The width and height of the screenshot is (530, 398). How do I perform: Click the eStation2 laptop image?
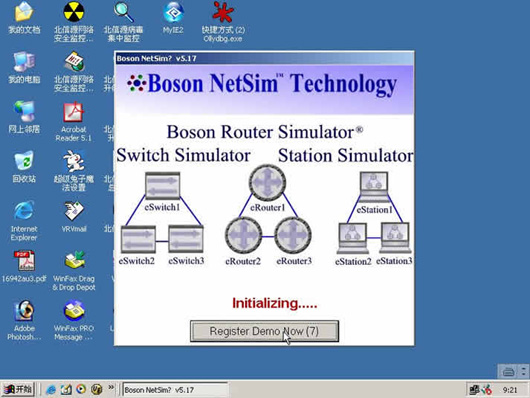353,238
